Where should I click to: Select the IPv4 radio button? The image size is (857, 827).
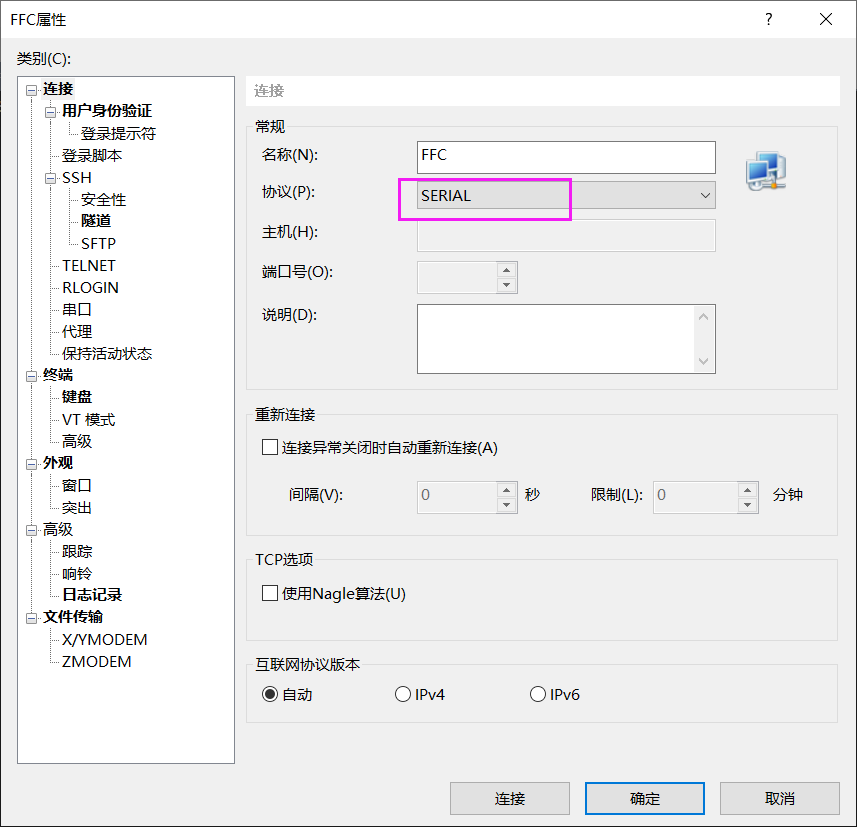(x=403, y=694)
